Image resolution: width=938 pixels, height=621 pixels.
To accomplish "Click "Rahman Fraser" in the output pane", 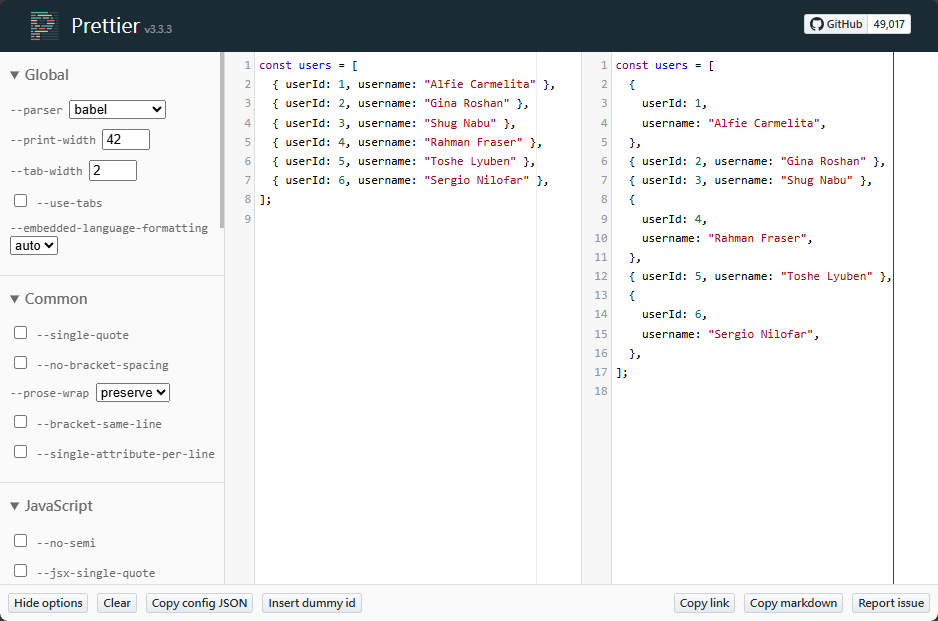I will pos(757,238).
